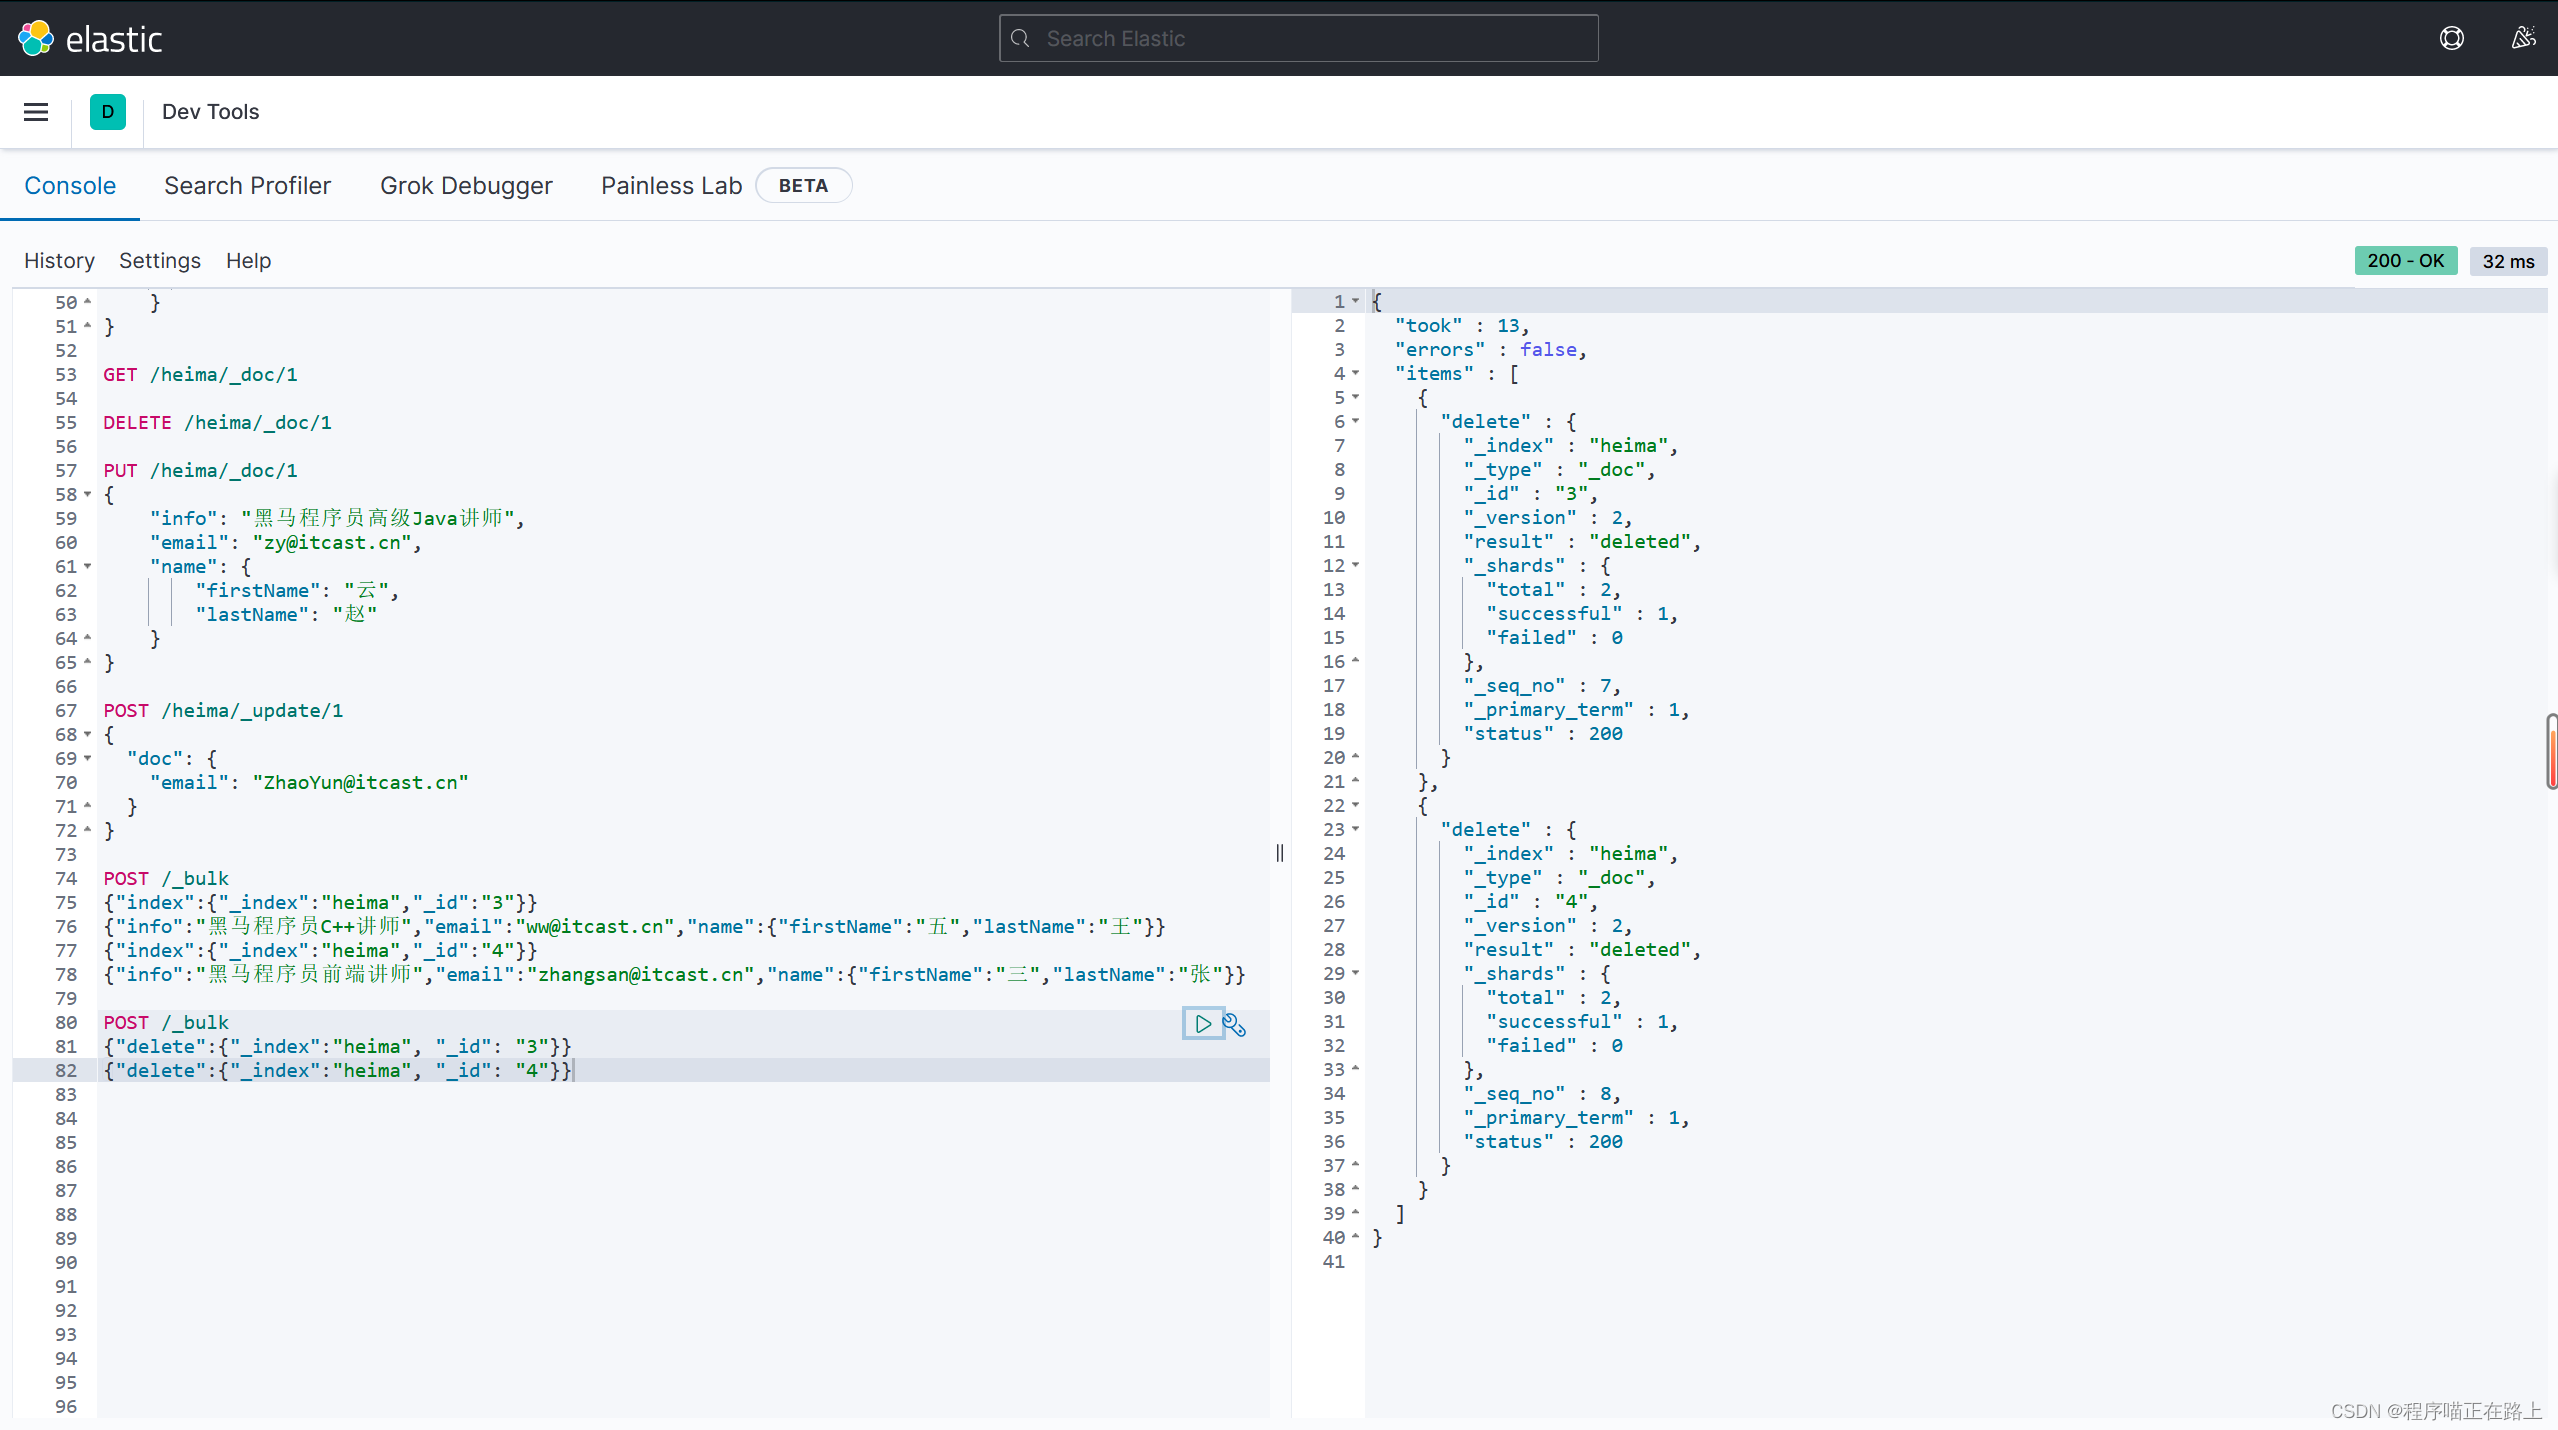This screenshot has height=1430, width=2558.
Task: Click the search magnifier icon
Action: point(1020,38)
